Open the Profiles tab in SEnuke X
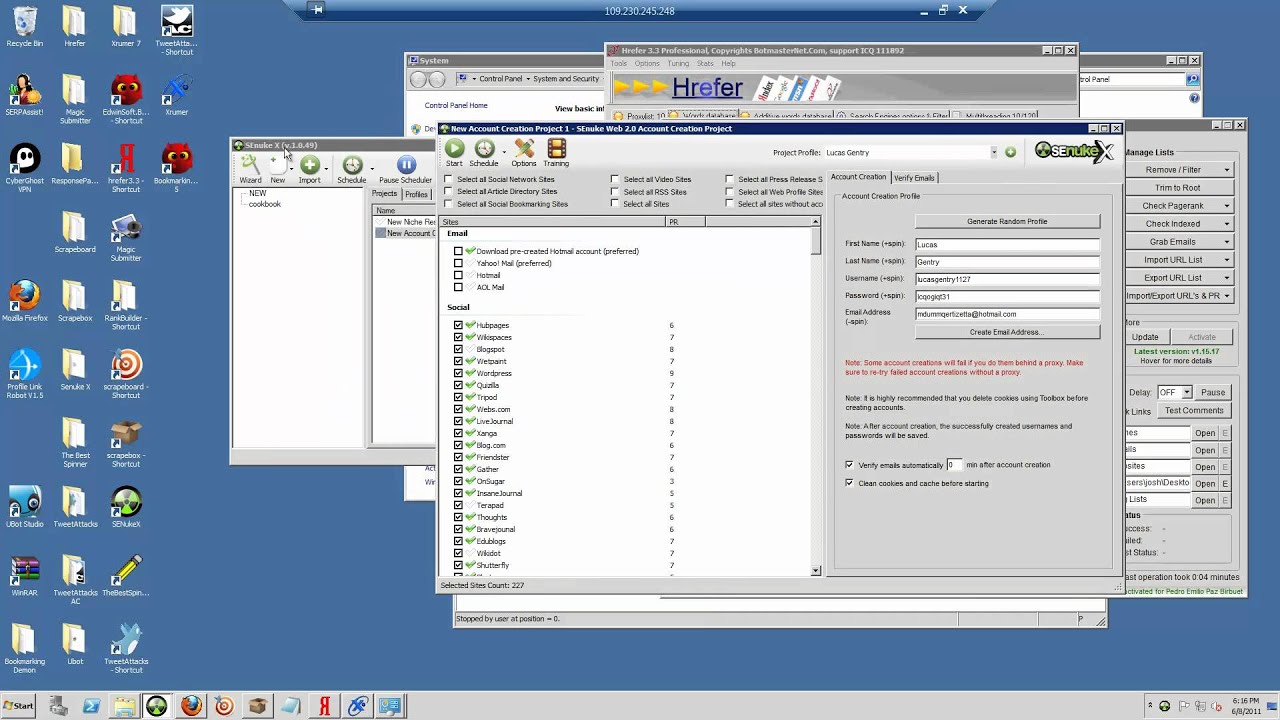 pyautogui.click(x=417, y=194)
